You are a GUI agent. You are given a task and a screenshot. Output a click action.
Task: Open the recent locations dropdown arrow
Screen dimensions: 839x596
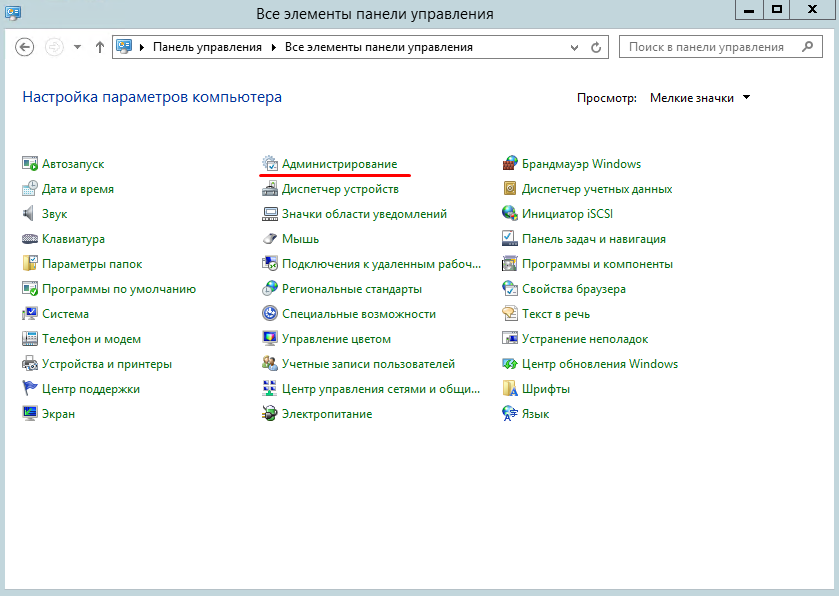pos(78,47)
